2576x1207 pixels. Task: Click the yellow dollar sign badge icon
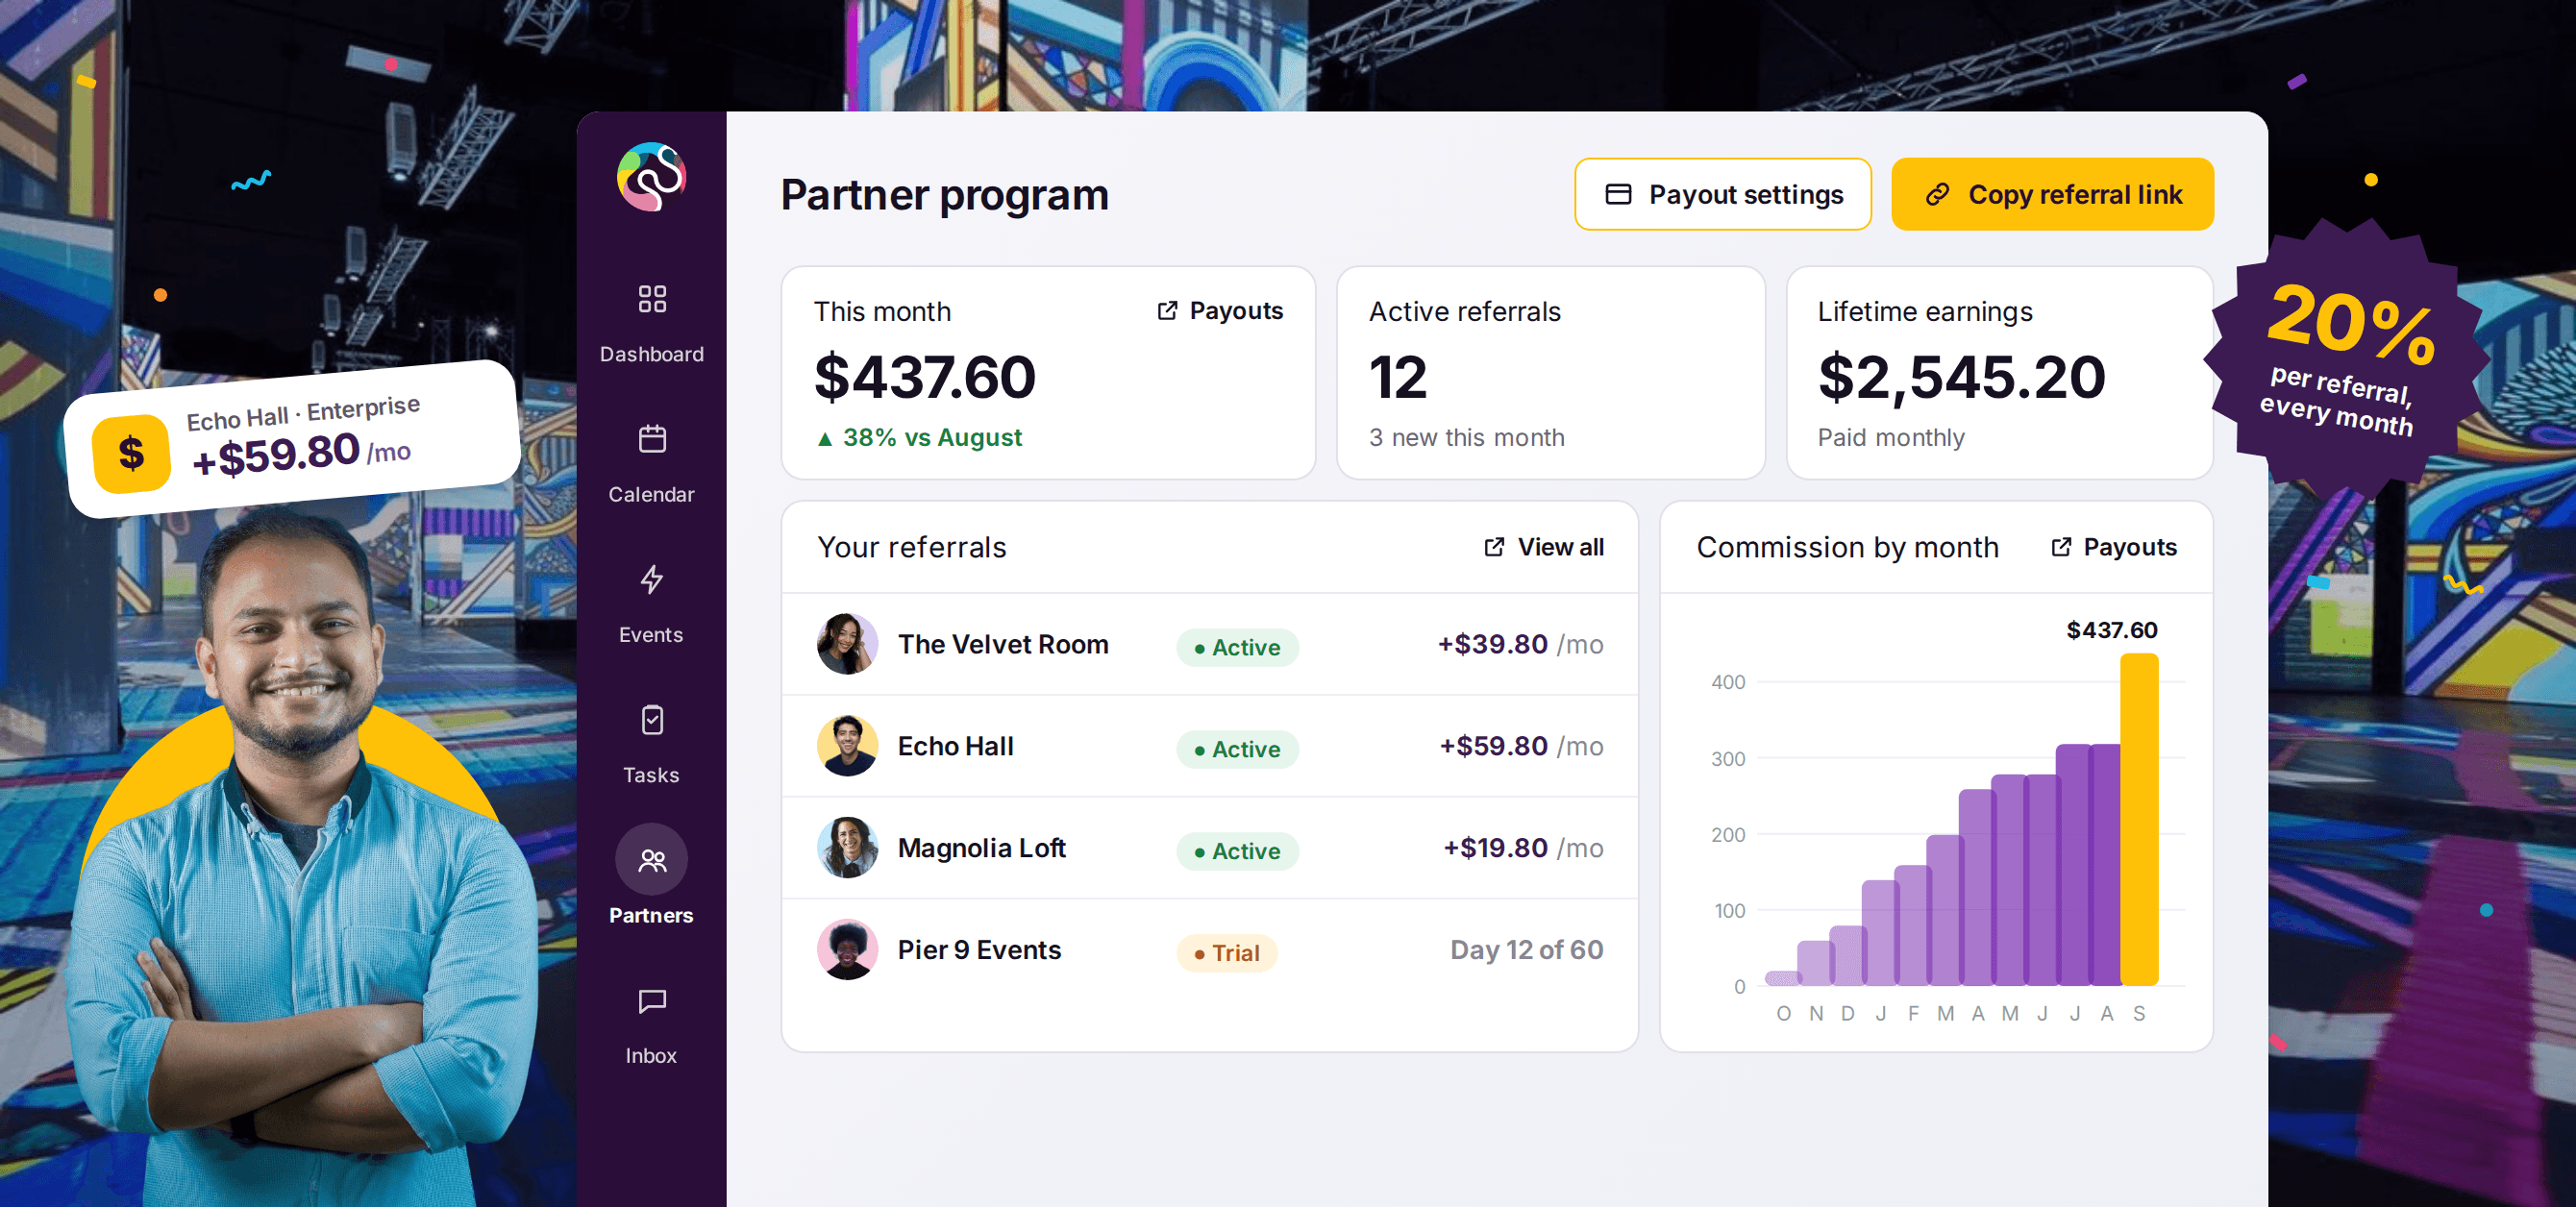point(131,454)
